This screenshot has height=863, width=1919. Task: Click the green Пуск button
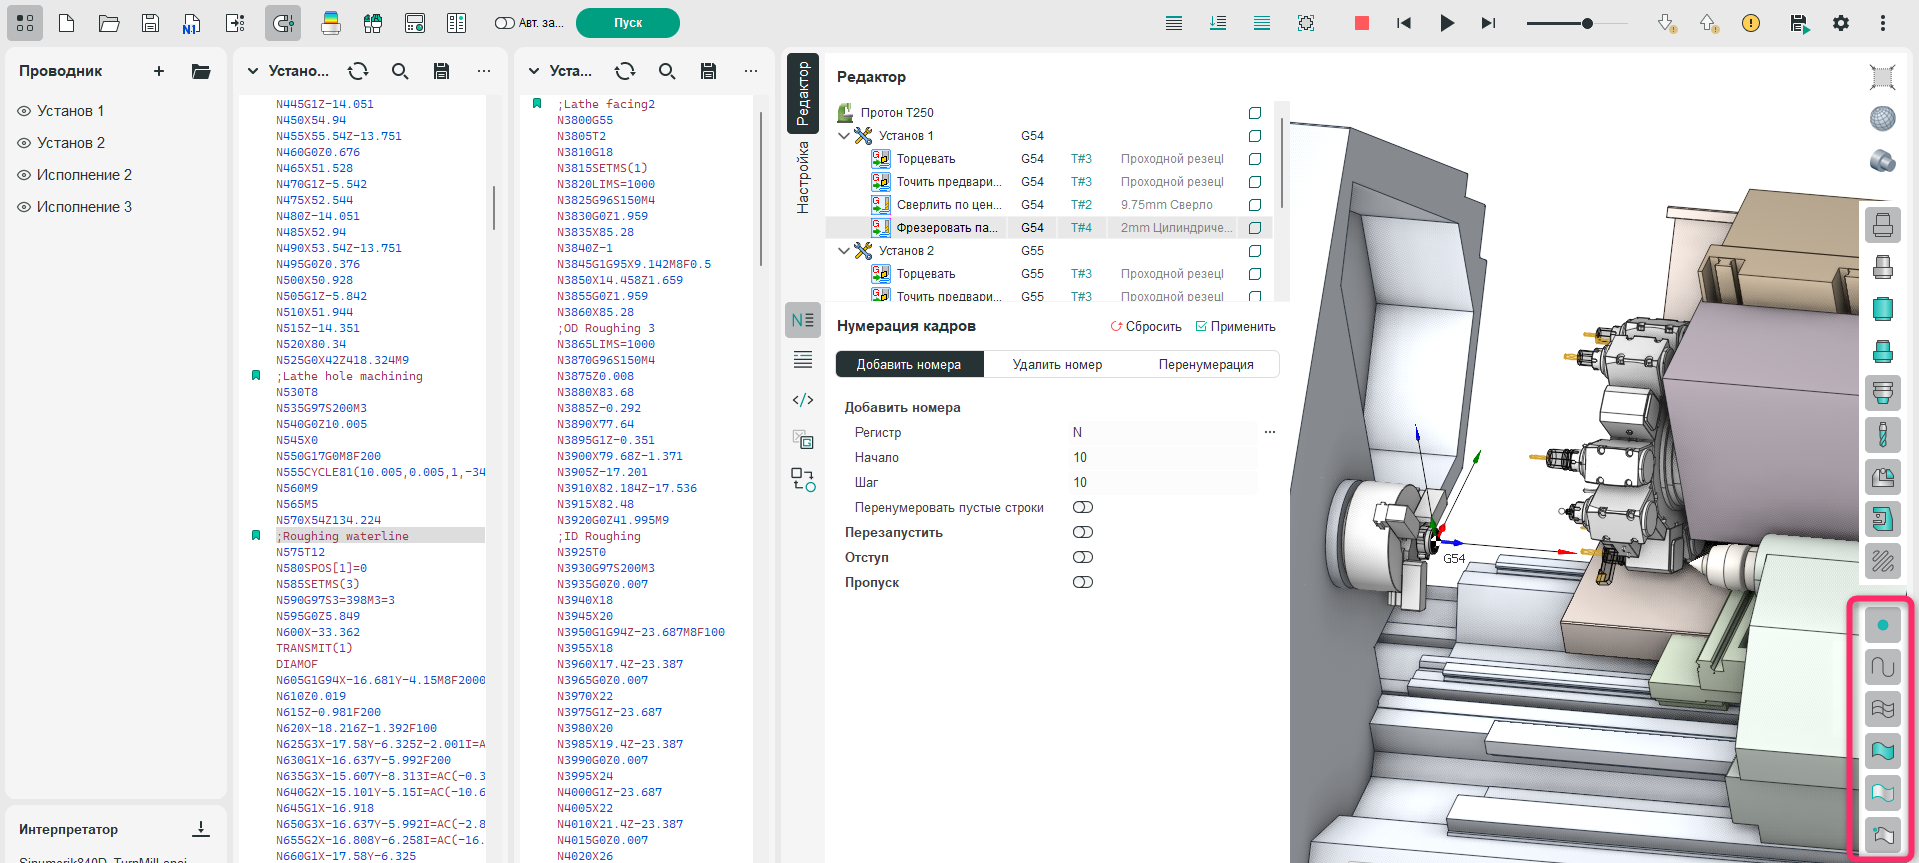point(628,23)
